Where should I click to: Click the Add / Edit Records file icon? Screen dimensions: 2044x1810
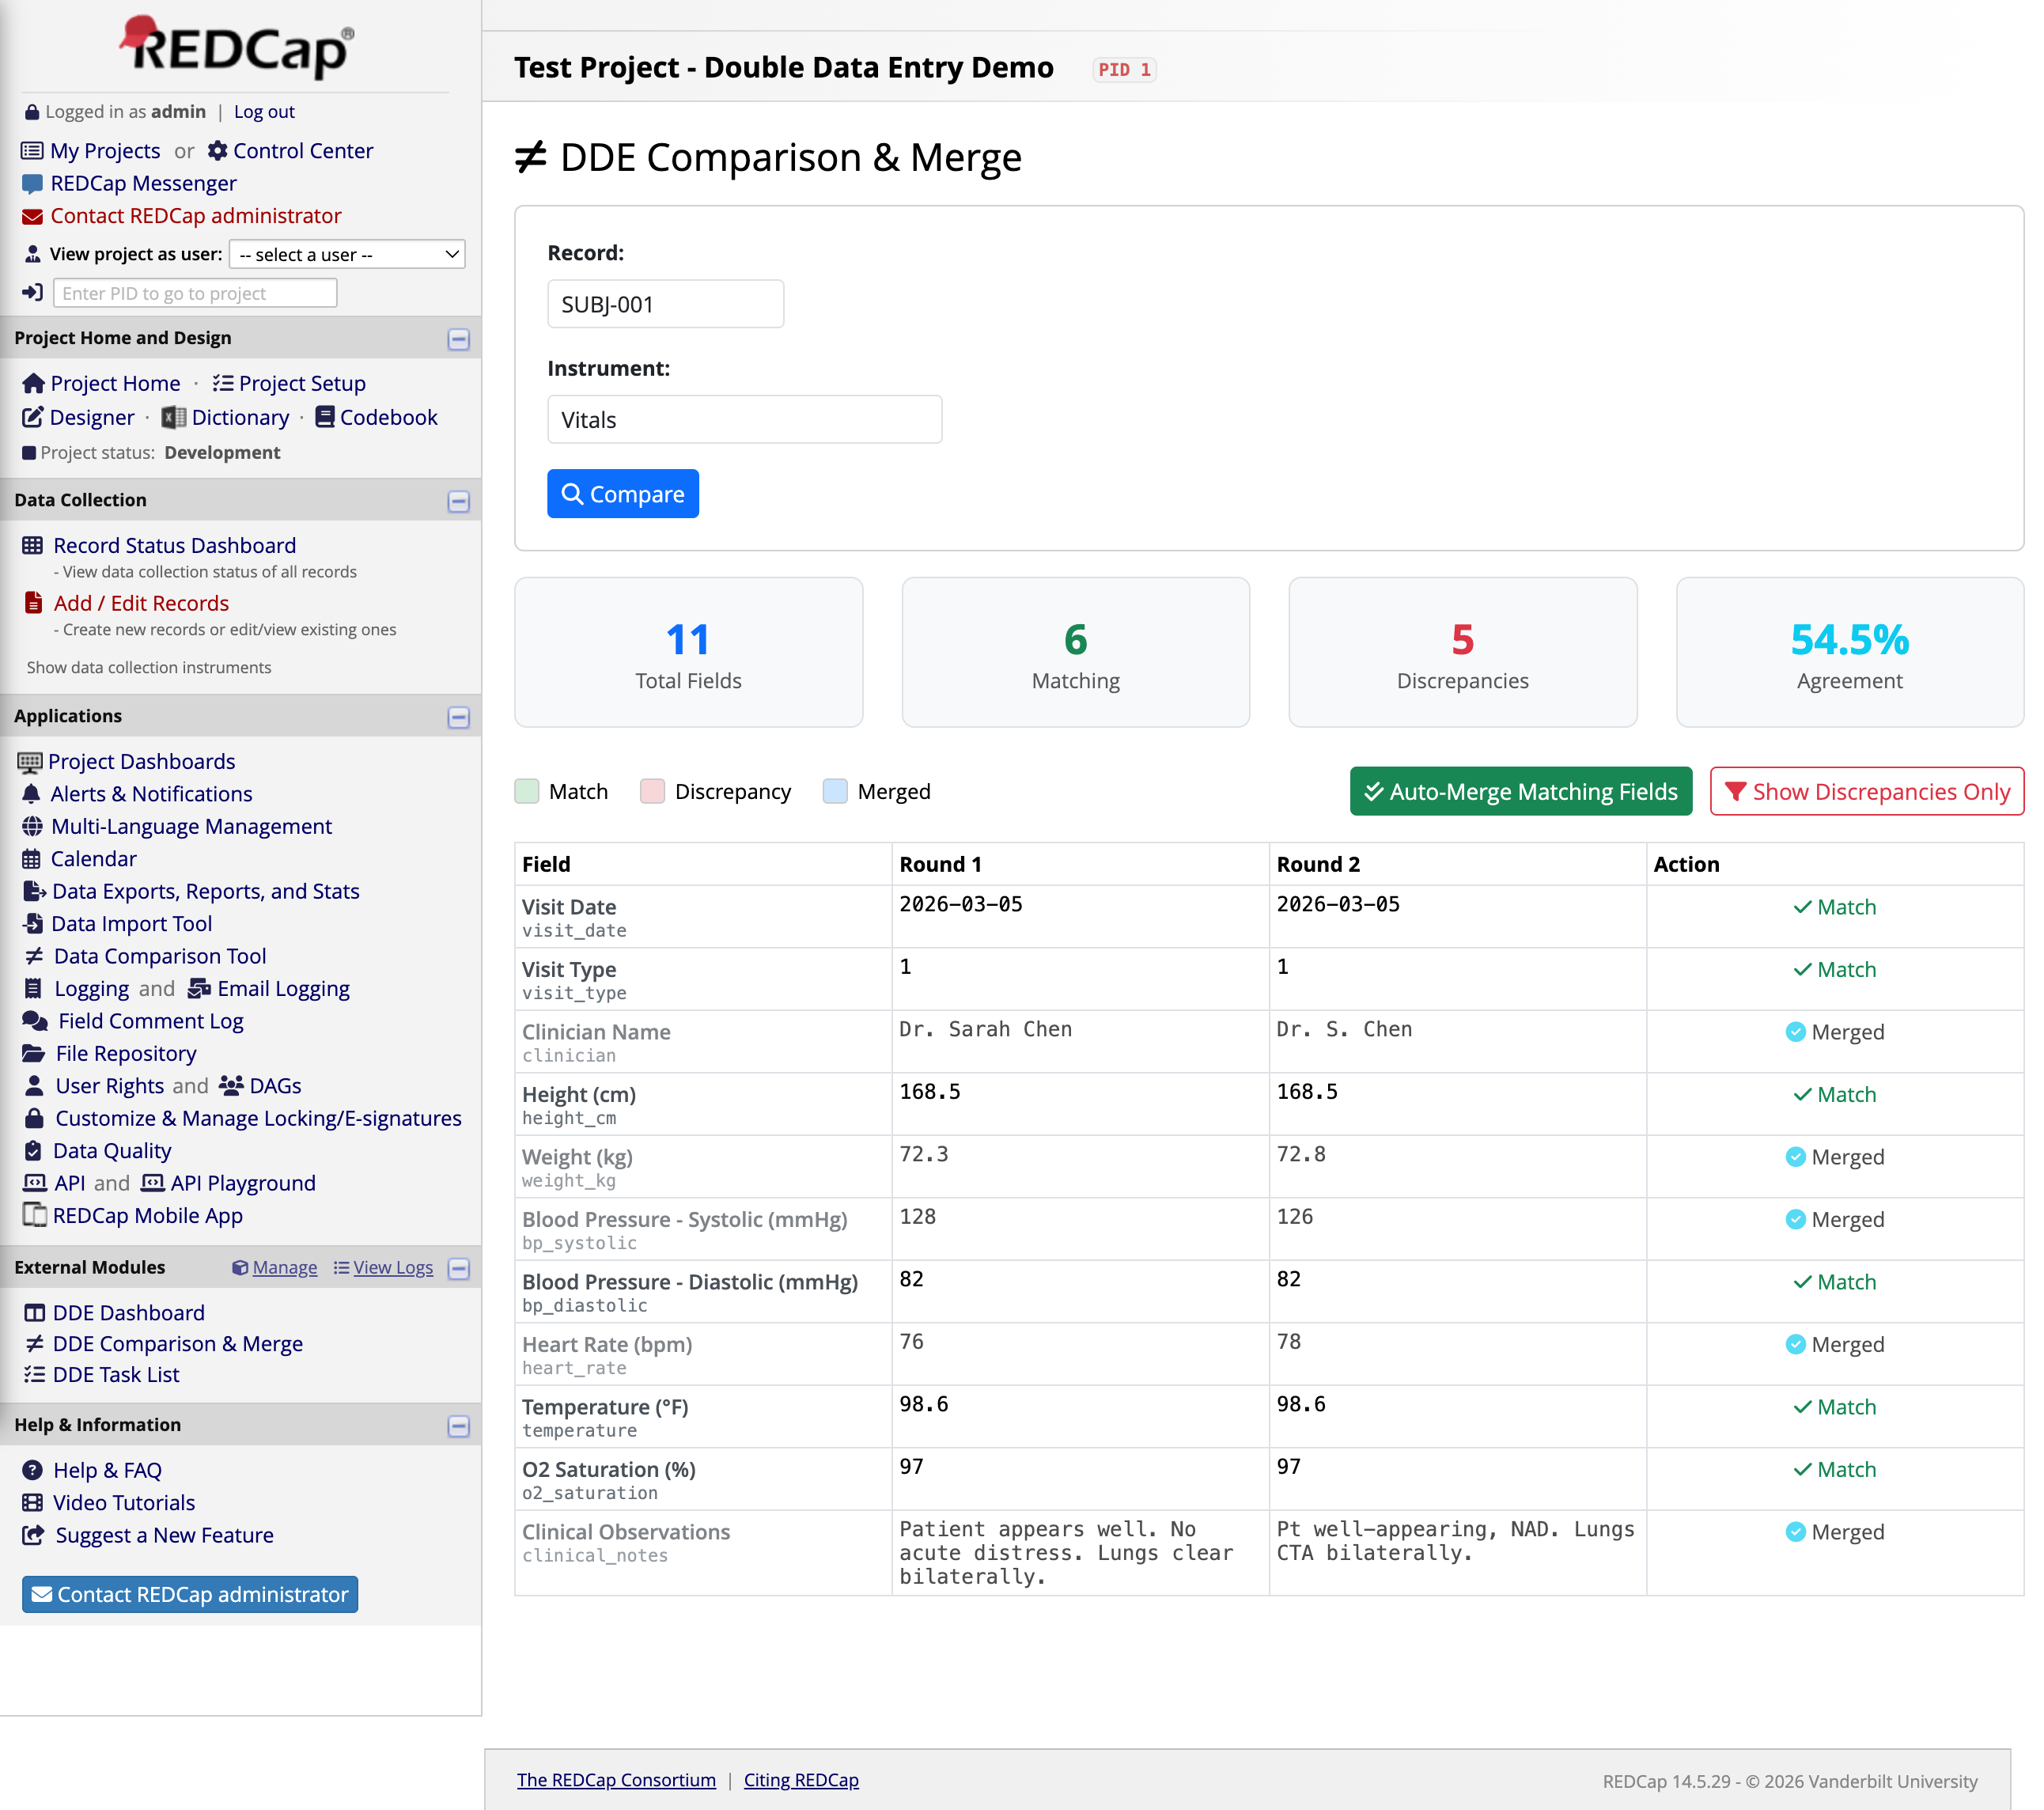(x=33, y=603)
